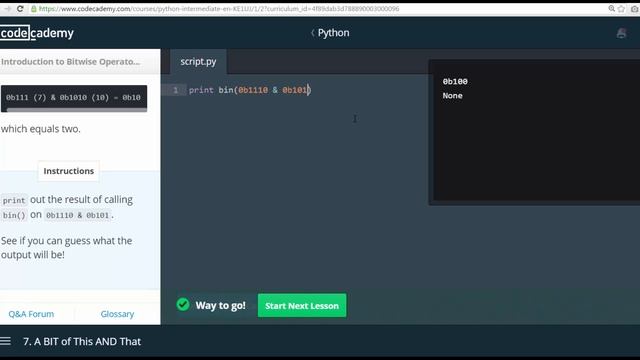Click the inline code 0b1110 & 0b101
Viewport: 640px width, 360px height.
click(x=78, y=215)
